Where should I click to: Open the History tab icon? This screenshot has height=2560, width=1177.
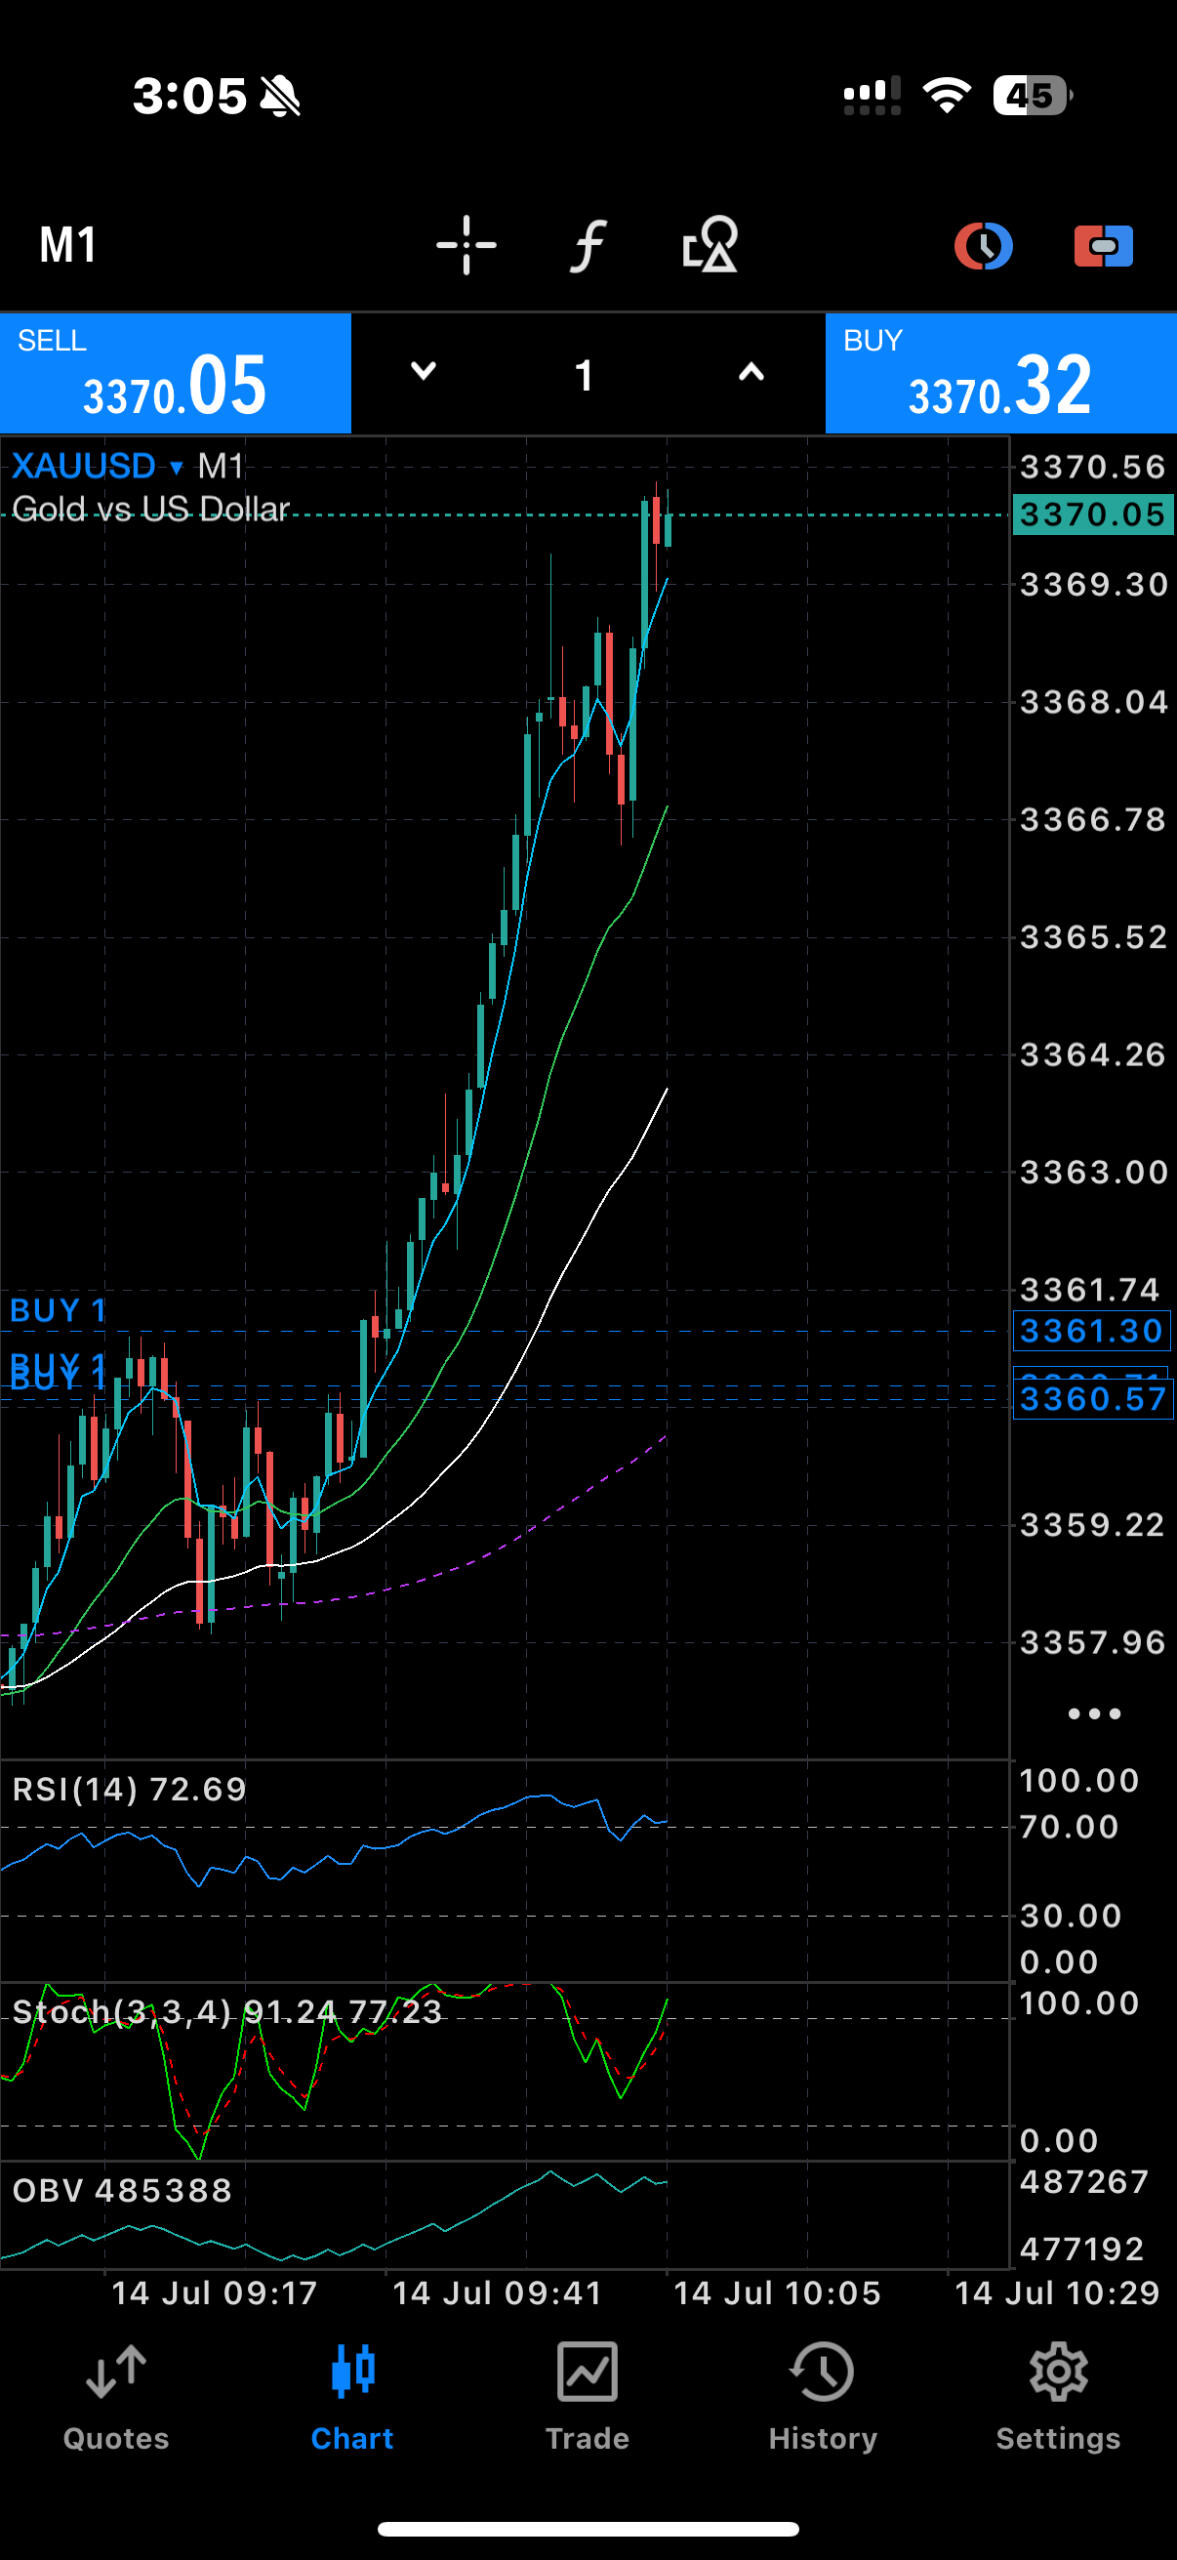[x=822, y=2396]
